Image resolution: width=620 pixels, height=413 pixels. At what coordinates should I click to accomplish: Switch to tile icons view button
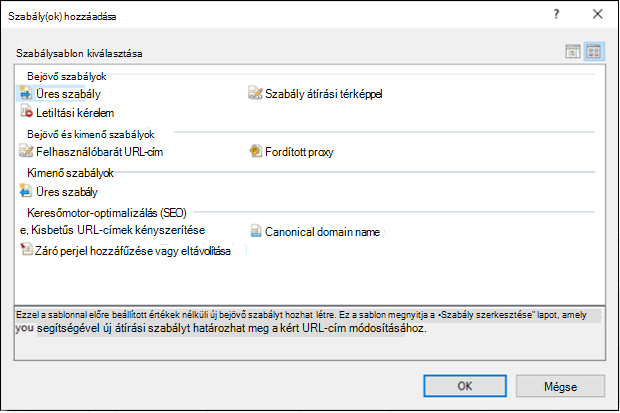pyautogui.click(x=594, y=51)
